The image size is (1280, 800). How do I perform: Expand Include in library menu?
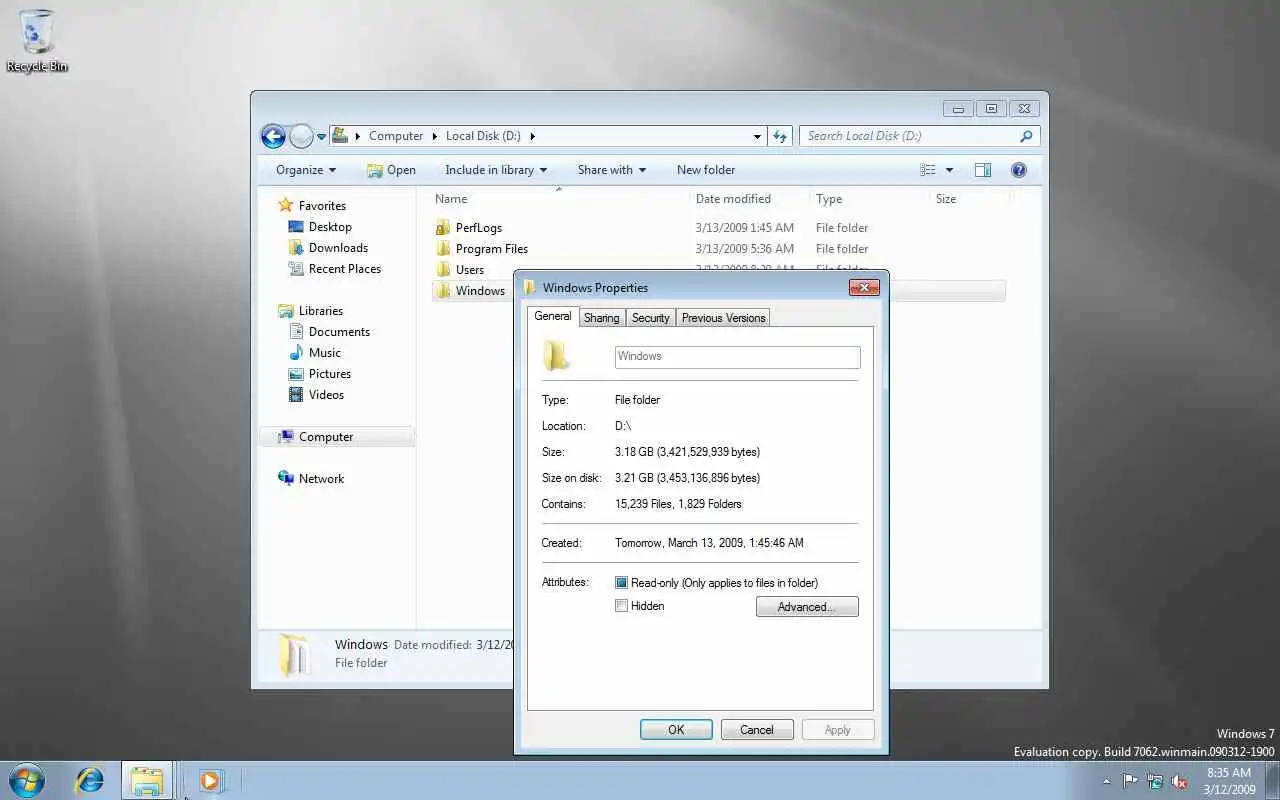tap(496, 170)
